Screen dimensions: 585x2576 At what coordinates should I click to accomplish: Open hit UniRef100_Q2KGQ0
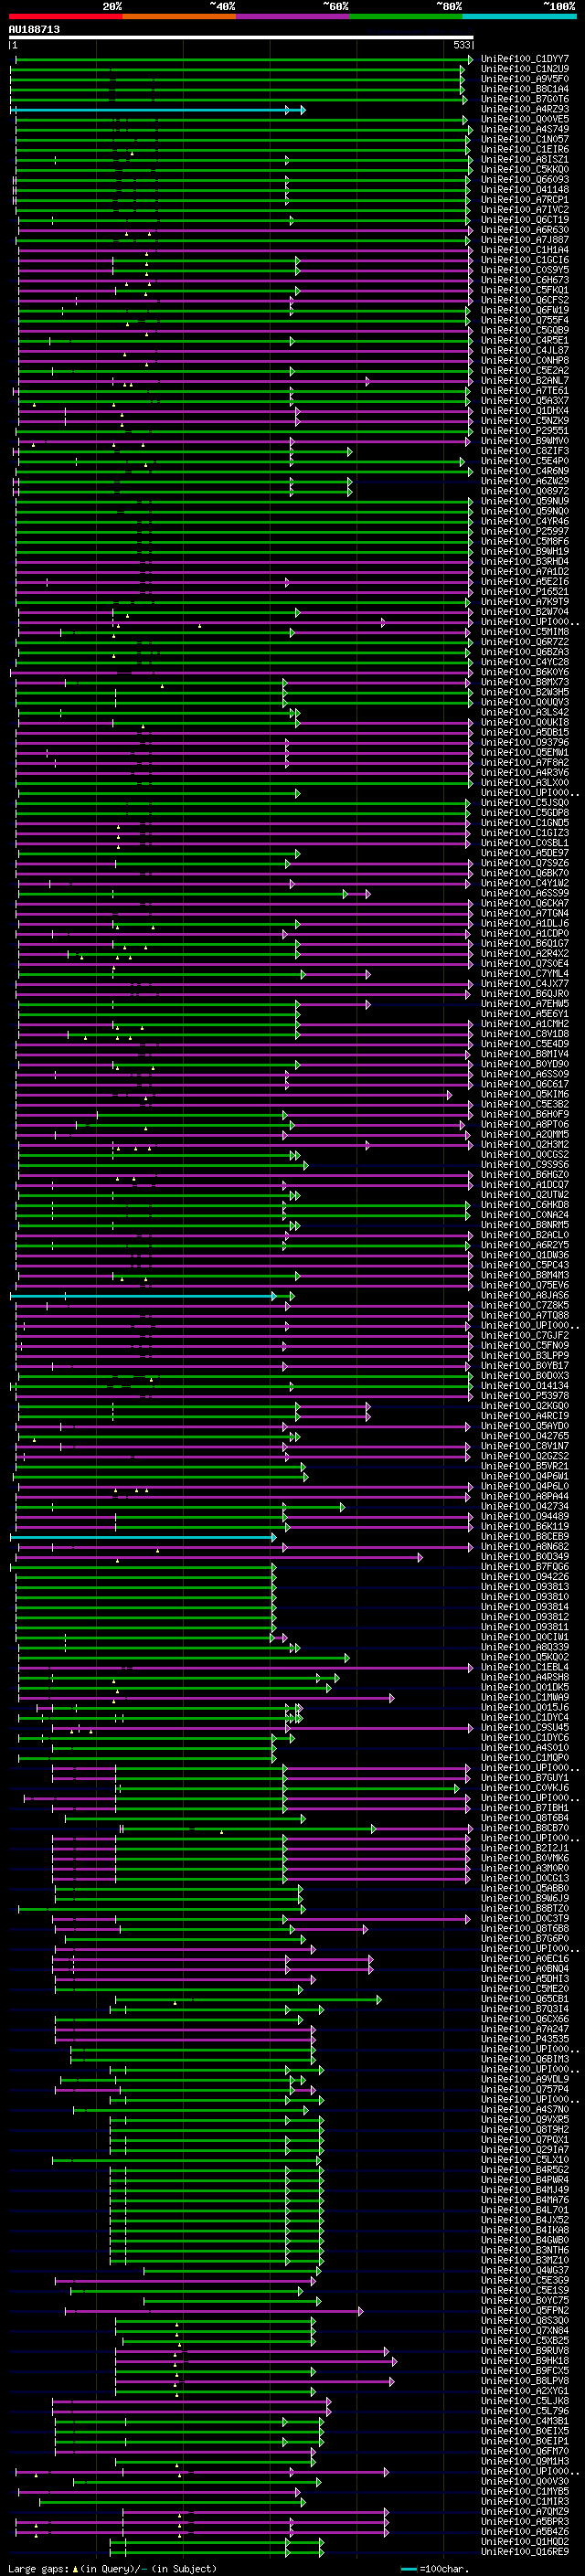[x=525, y=1405]
